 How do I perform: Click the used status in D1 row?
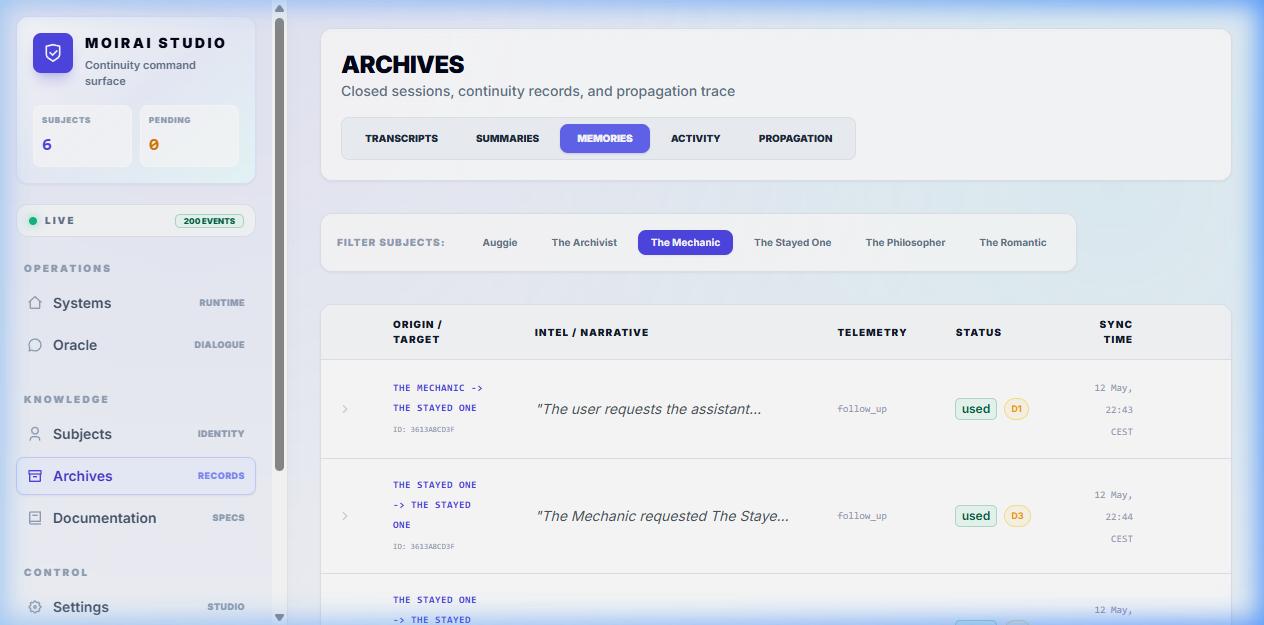pyautogui.click(x=976, y=409)
